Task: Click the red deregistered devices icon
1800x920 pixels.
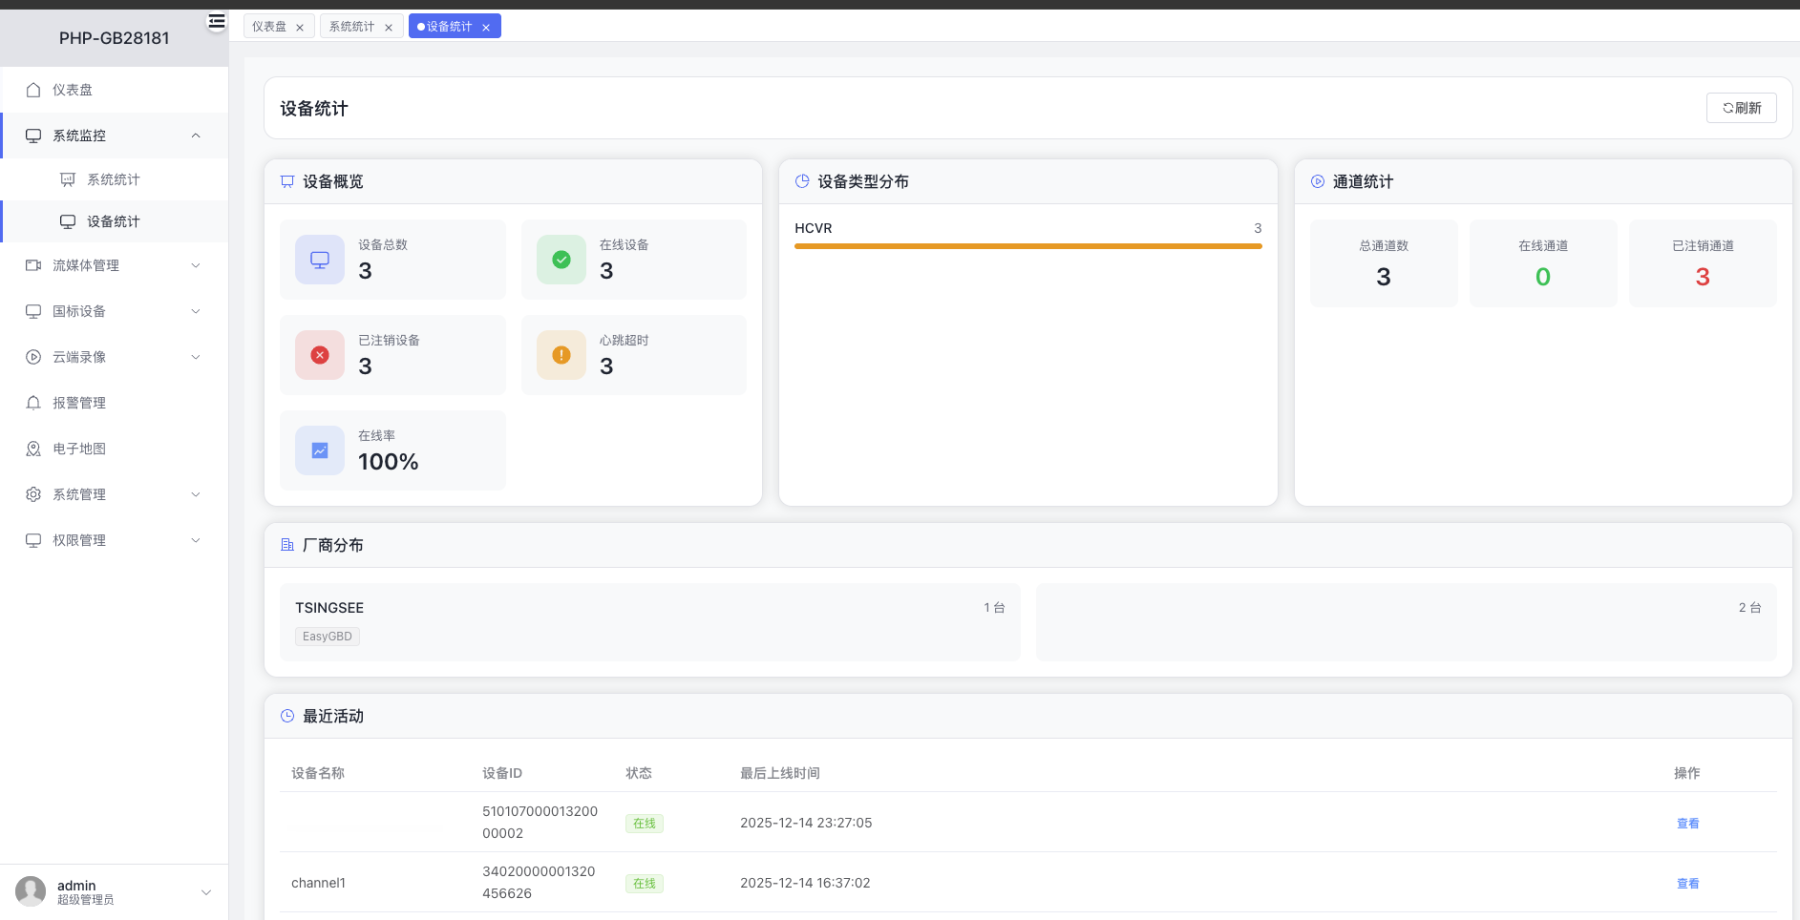Action: (320, 355)
